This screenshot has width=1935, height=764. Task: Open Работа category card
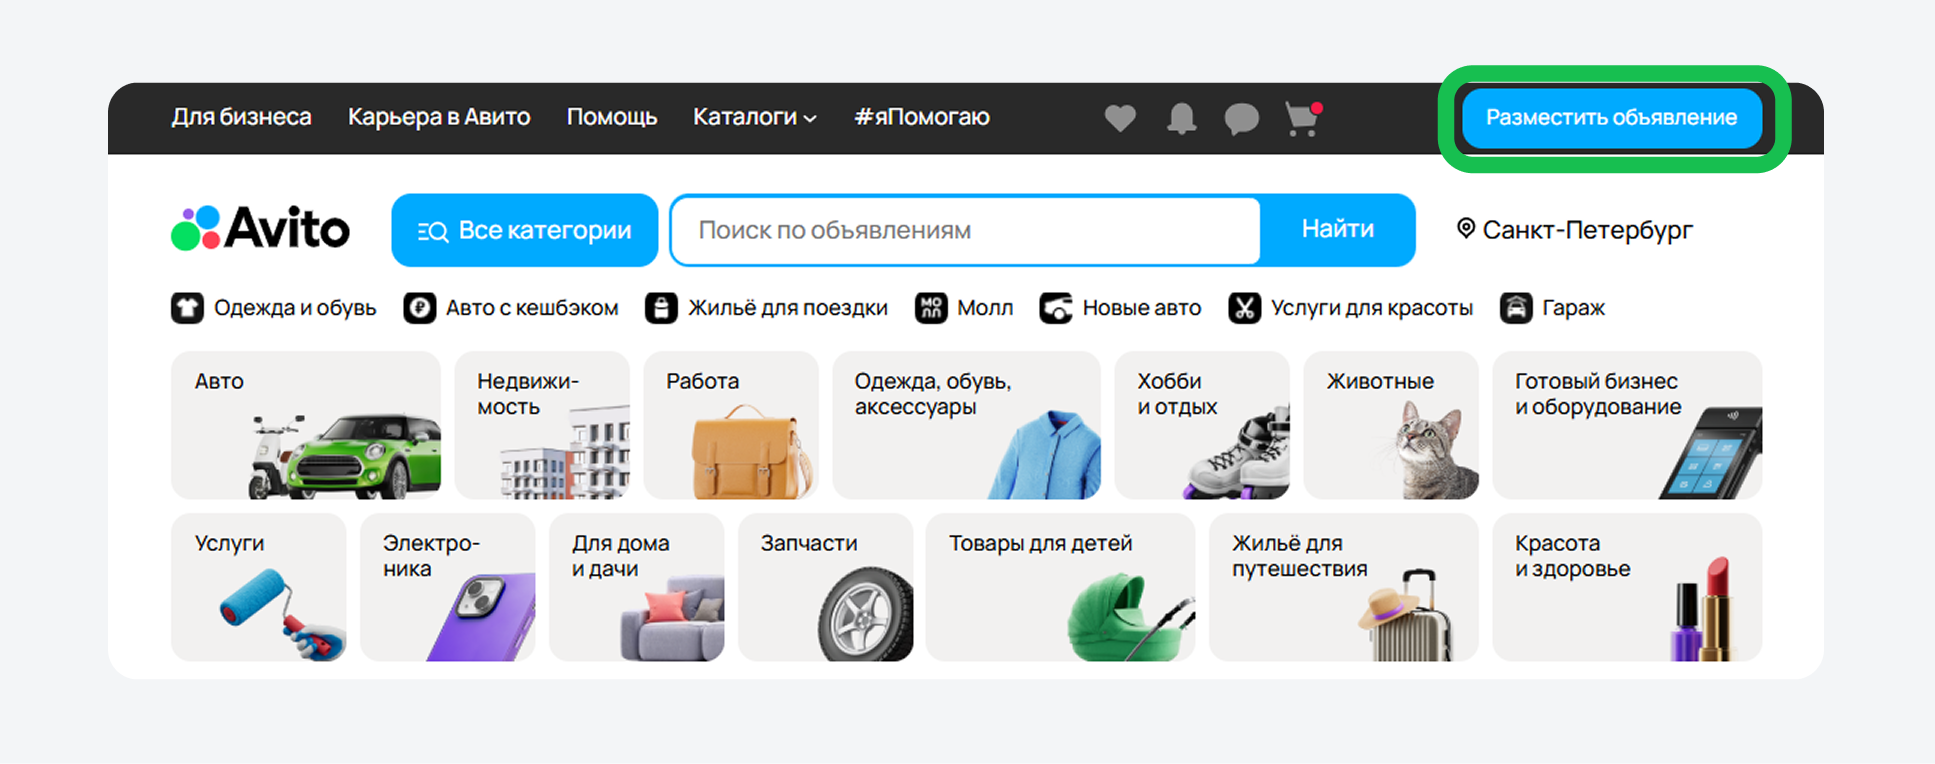[x=731, y=425]
